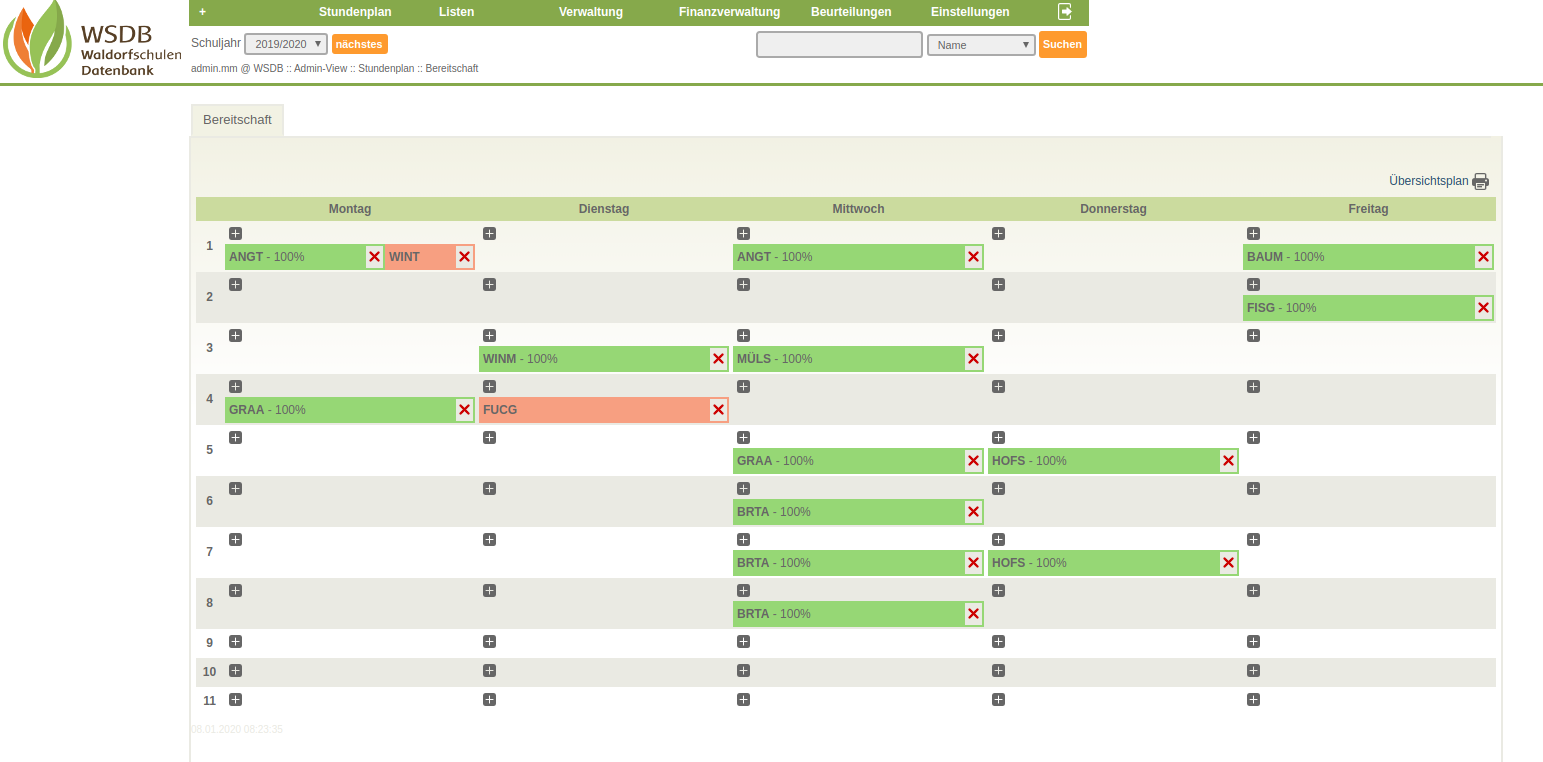The width and height of the screenshot is (1543, 762).
Task: Open the Schuljahr 2019/2020 dropdown
Action: (x=286, y=44)
